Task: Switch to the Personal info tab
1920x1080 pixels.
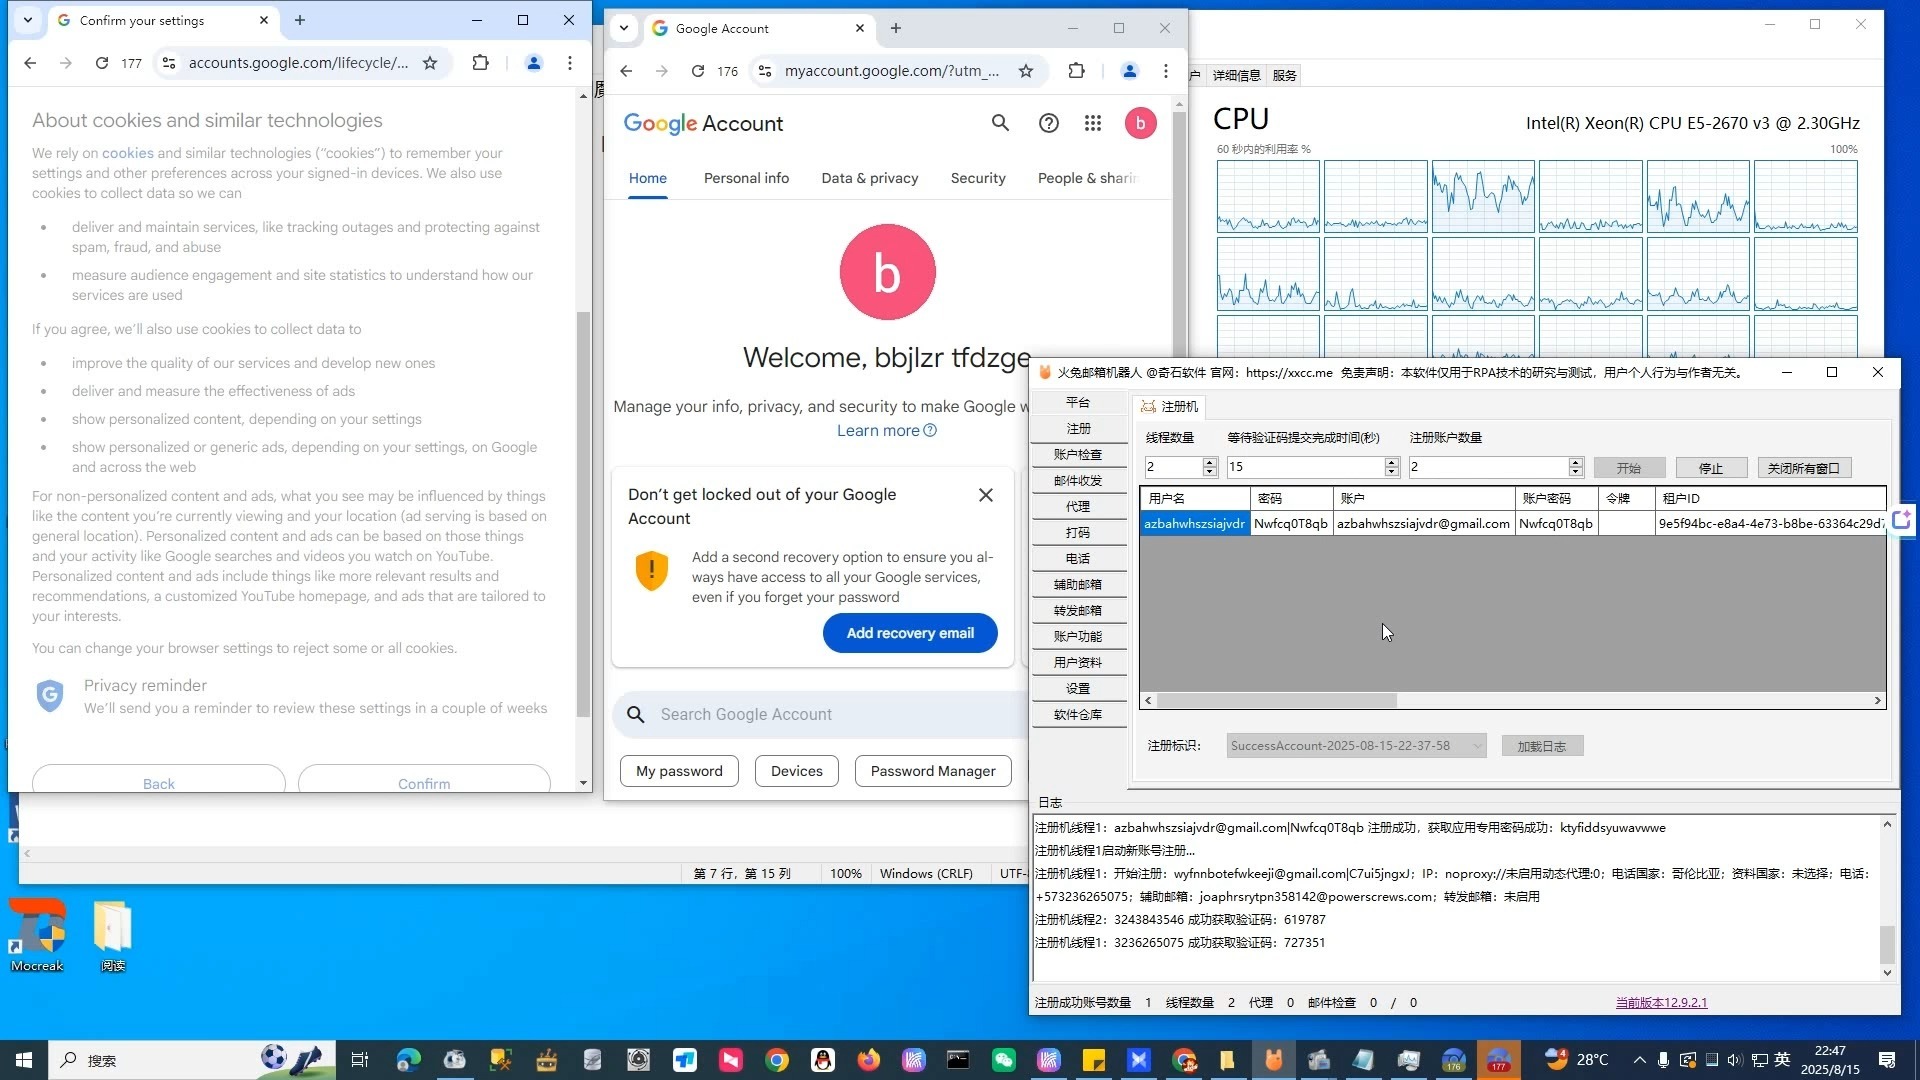Action: click(746, 178)
